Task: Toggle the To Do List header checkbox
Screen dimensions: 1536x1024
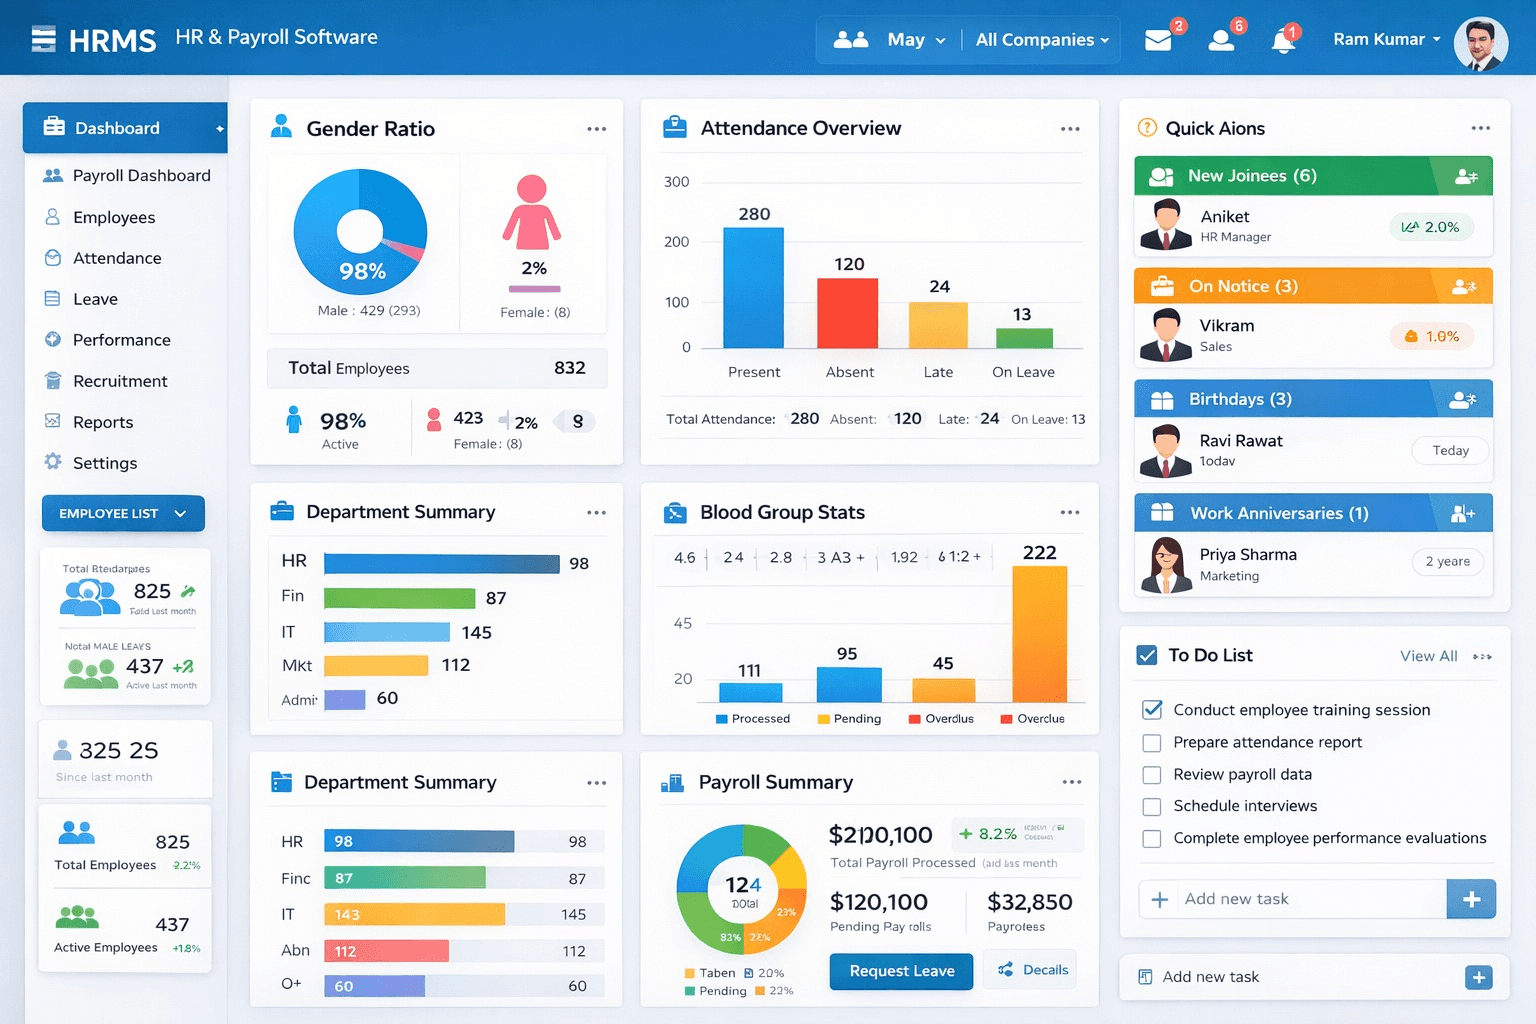Action: point(1147,656)
